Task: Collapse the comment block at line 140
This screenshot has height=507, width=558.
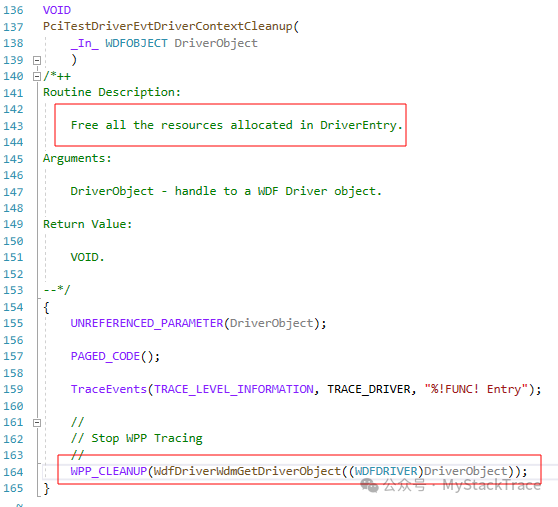Action: (x=37, y=76)
